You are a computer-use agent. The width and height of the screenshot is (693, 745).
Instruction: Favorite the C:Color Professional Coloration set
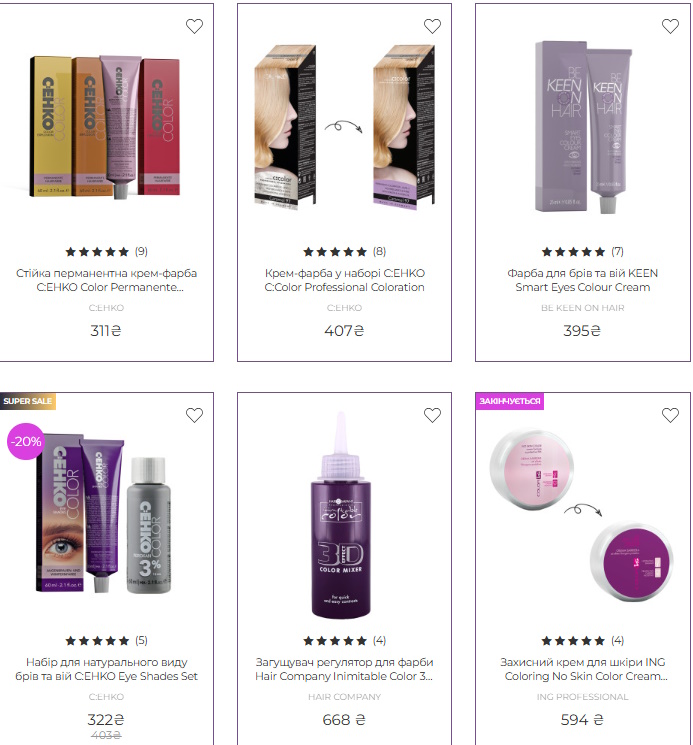point(432,26)
